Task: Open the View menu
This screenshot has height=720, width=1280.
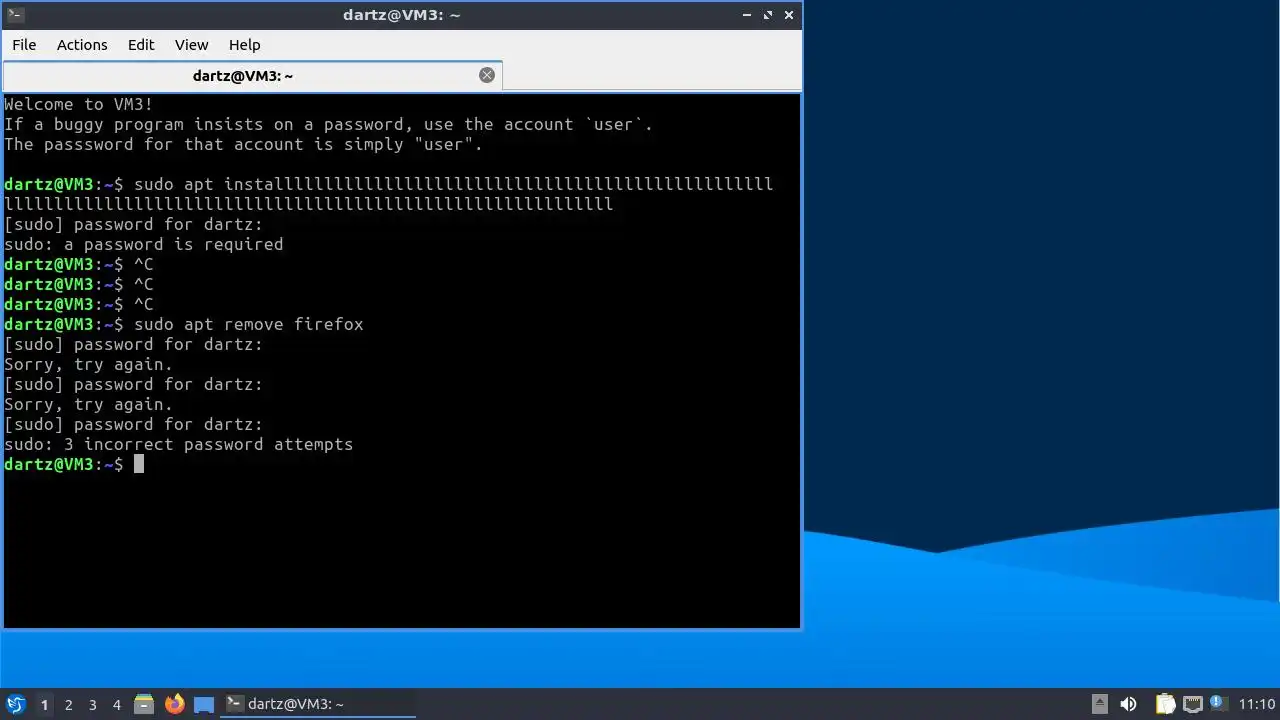Action: click(x=191, y=45)
